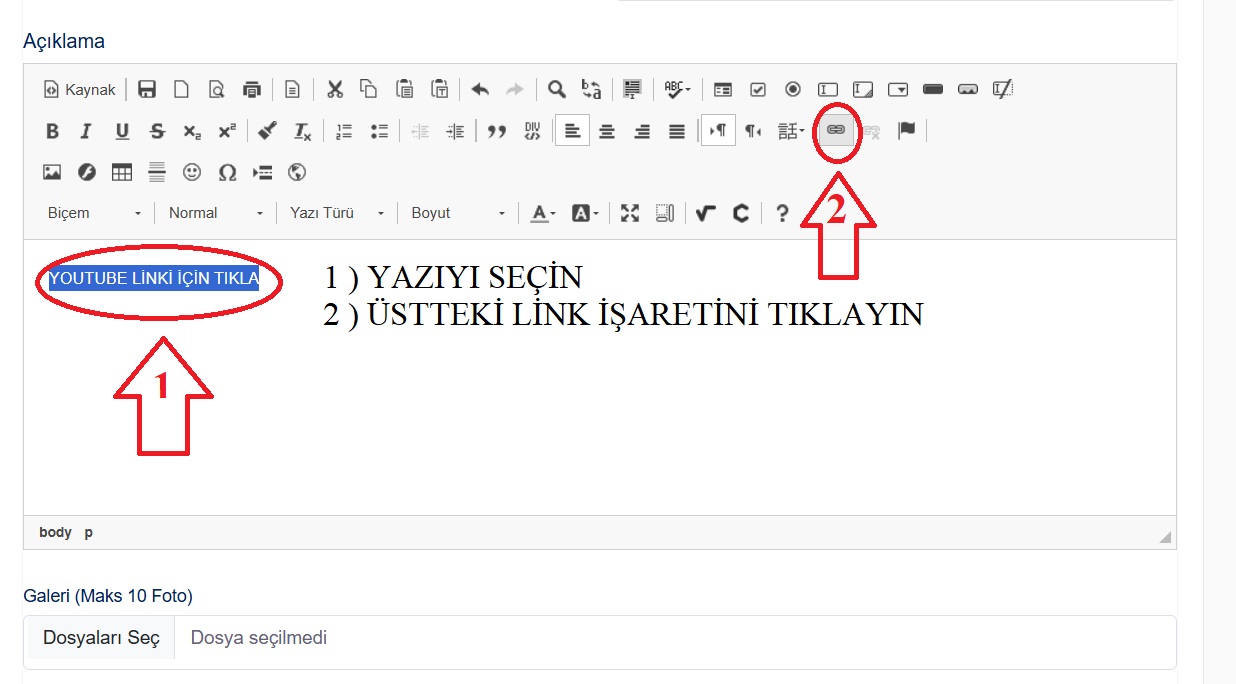
Task: Click the Kaynak source button
Action: (80, 89)
